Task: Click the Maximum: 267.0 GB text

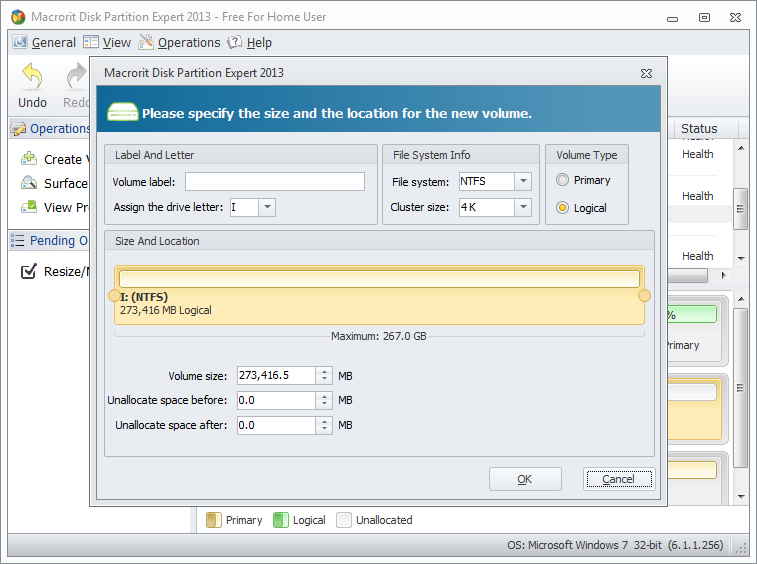Action: pyautogui.click(x=379, y=336)
